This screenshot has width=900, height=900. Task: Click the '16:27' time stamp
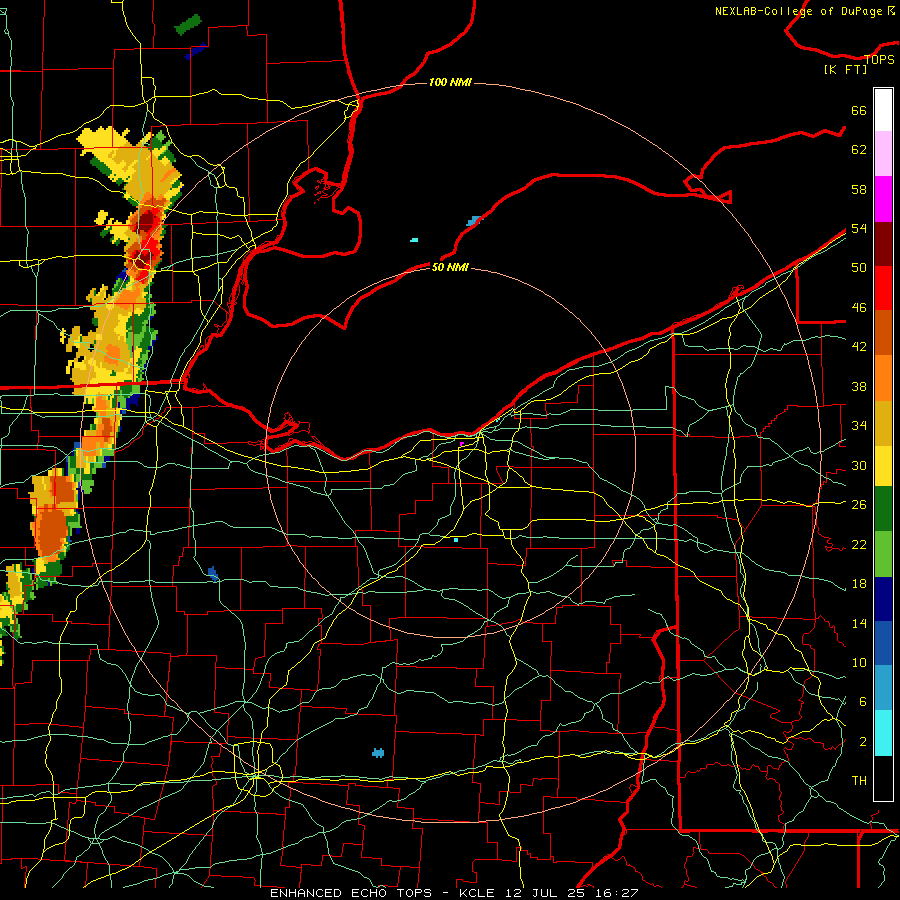[616, 893]
